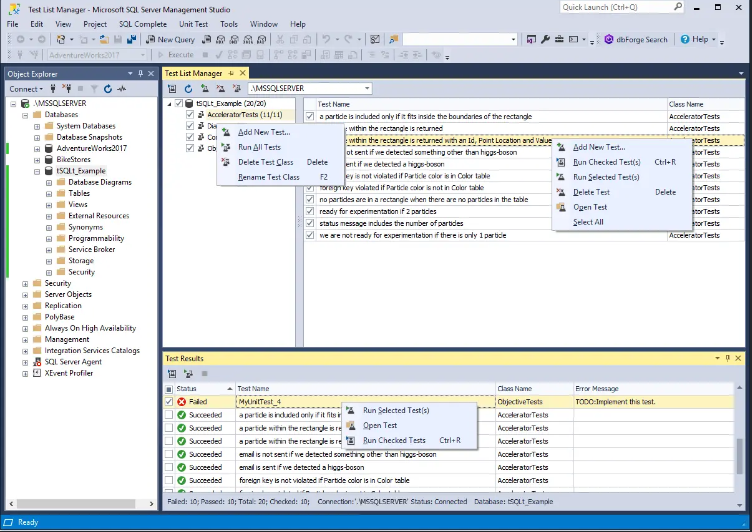752x532 pixels.
Task: Expand the Programmability folder
Action: [49, 238]
